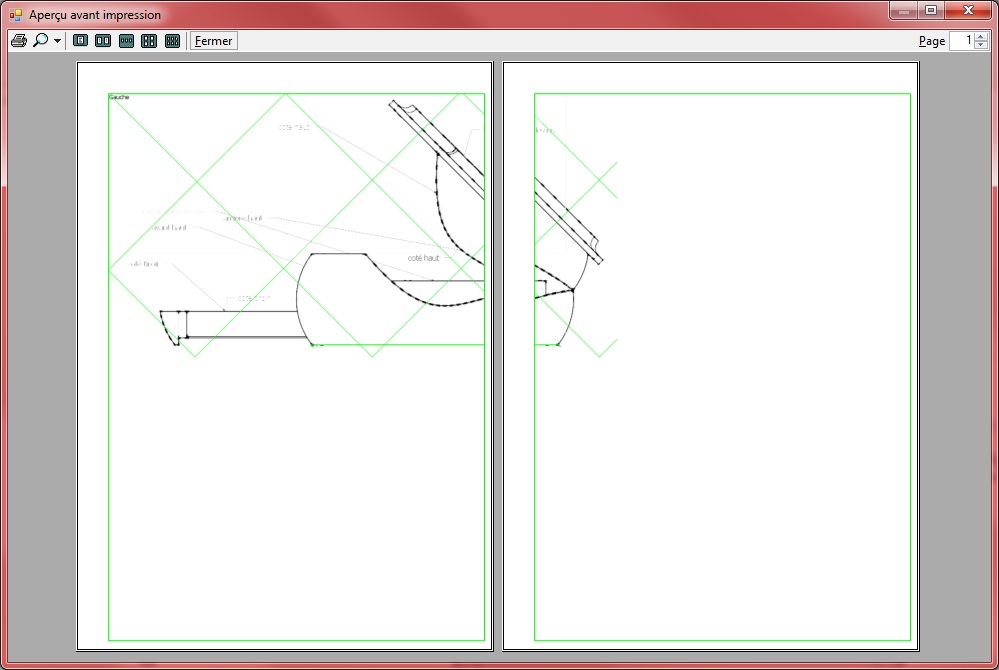Close the Aperçu avant impression window
Image resolution: width=999 pixels, height=670 pixels.
(x=968, y=10)
